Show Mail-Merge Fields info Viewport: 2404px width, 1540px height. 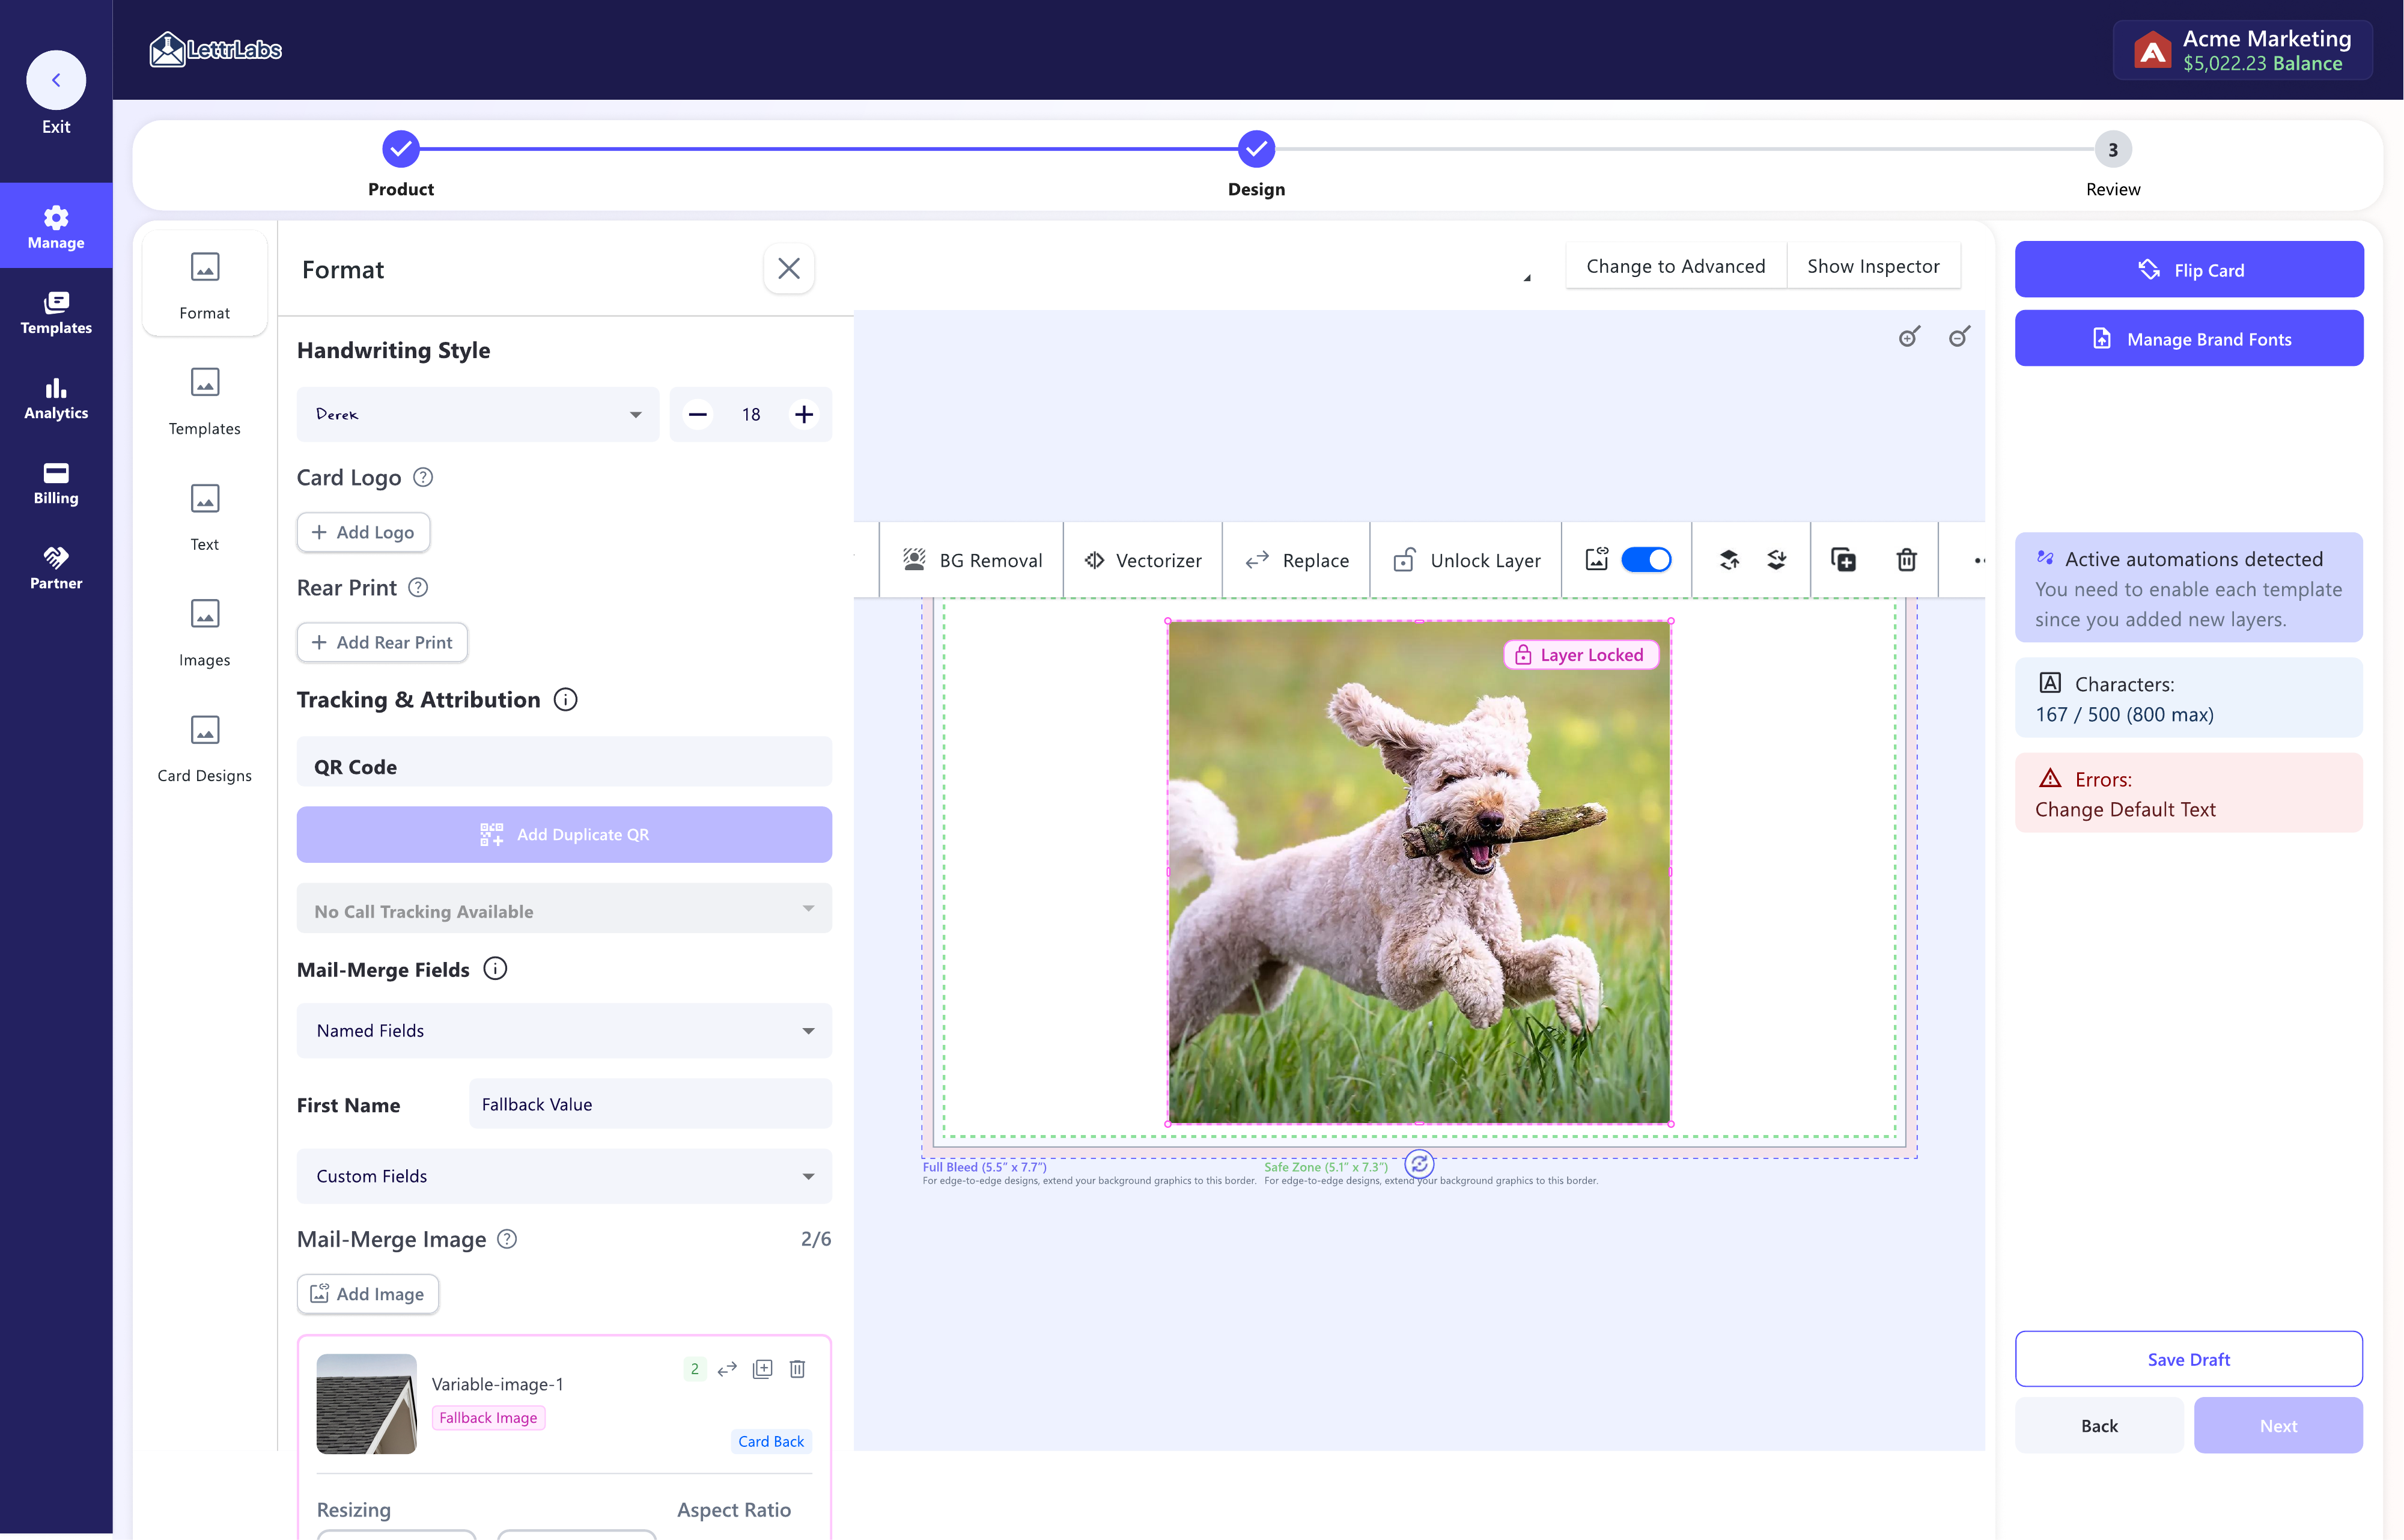pyautogui.click(x=496, y=968)
